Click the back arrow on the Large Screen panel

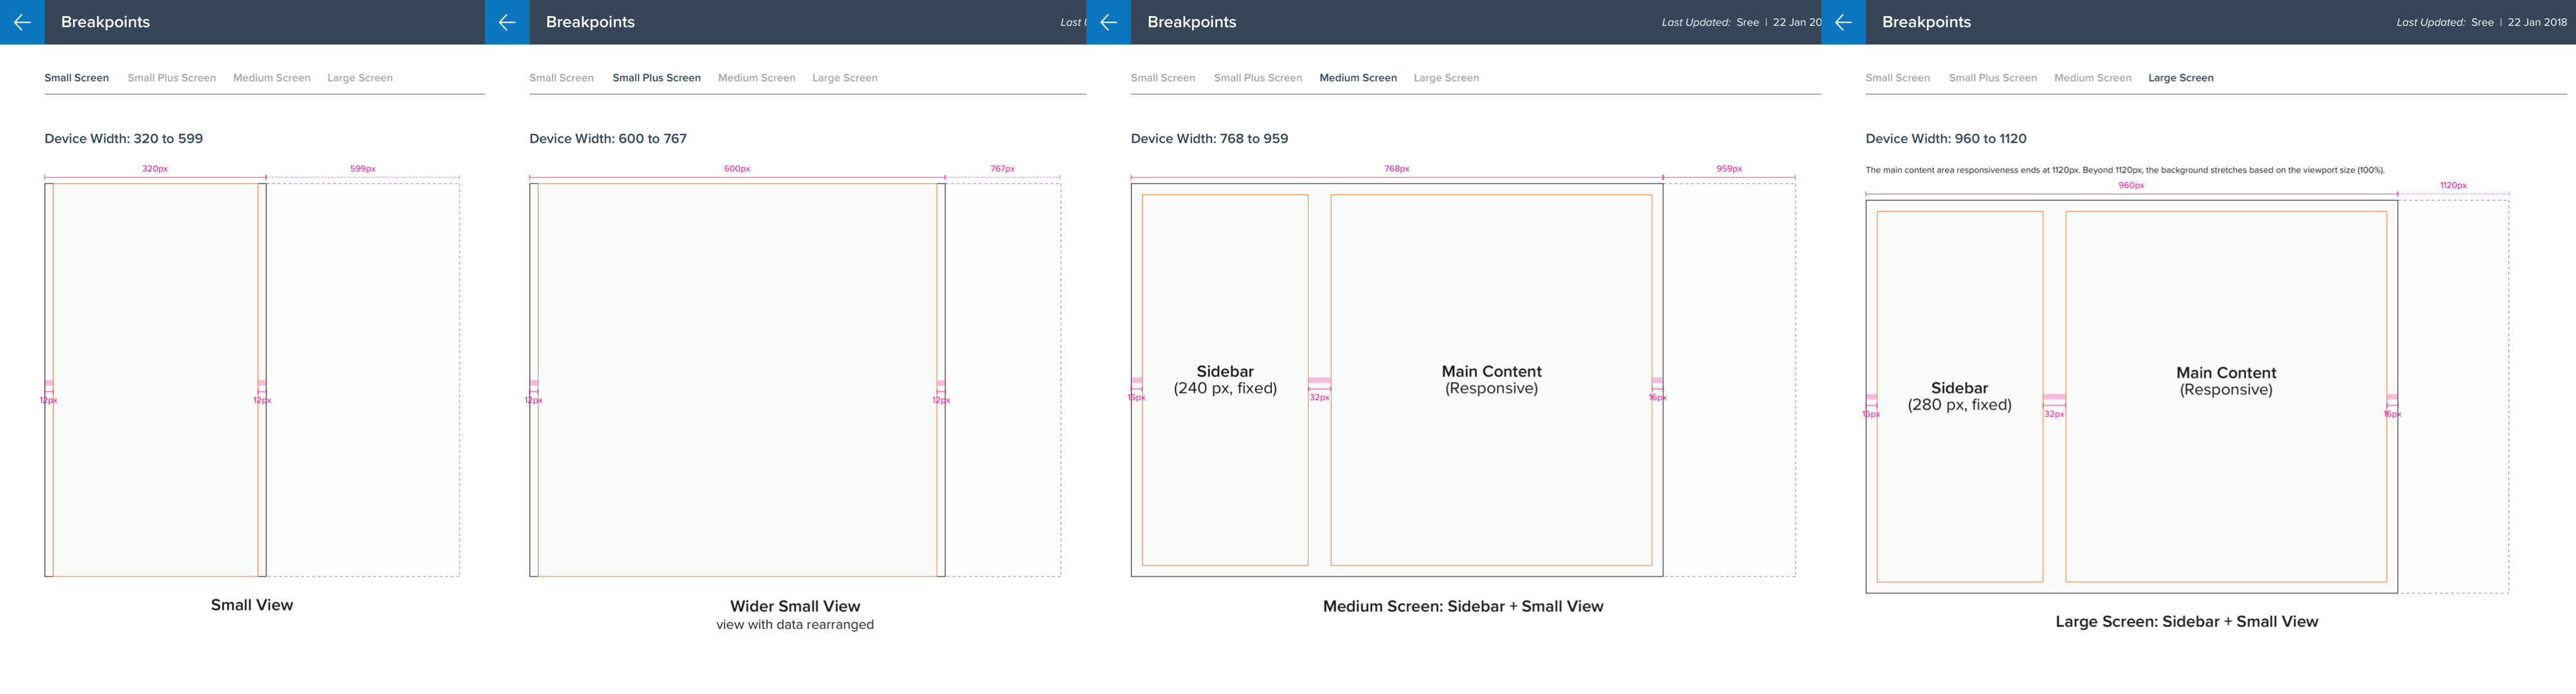[1842, 22]
